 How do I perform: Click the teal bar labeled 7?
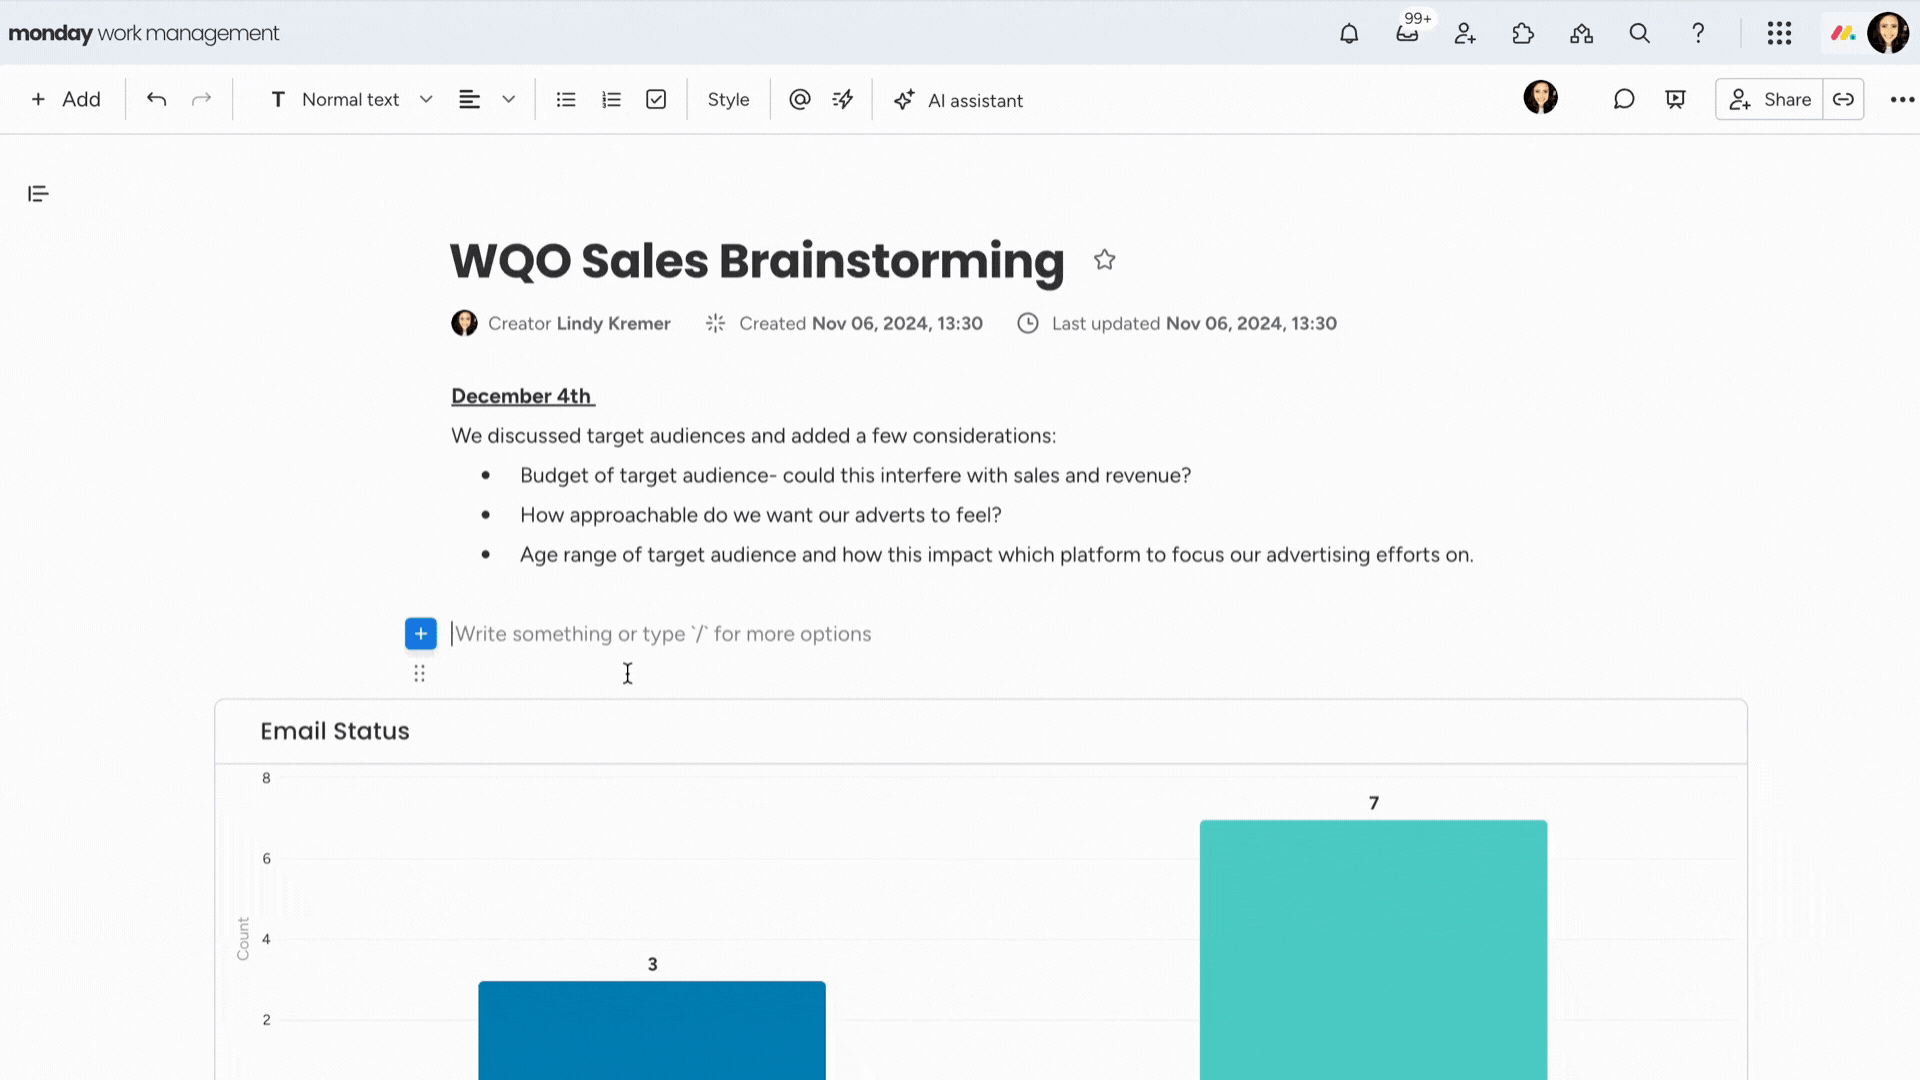coord(1373,950)
